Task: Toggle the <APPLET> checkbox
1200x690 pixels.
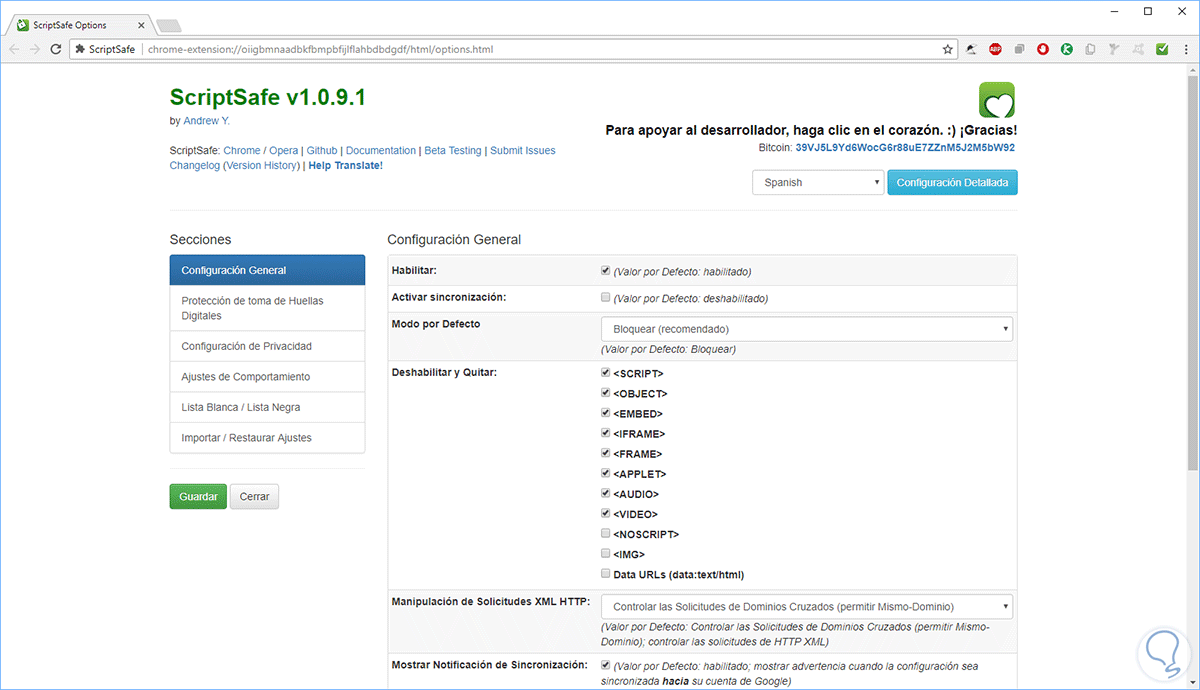Action: click(x=605, y=472)
